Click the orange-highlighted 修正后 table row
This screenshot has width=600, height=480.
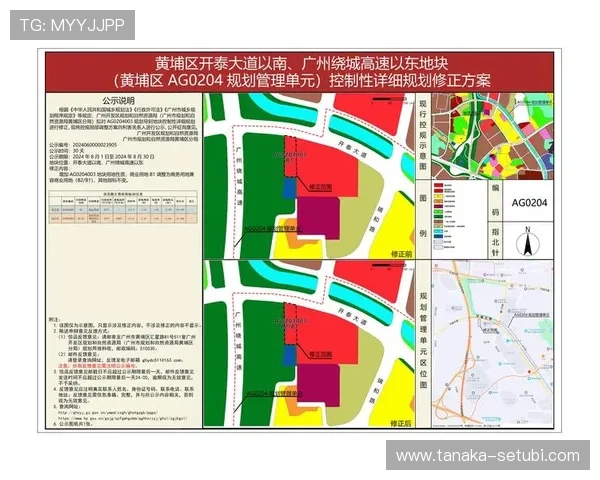pyautogui.click(x=123, y=218)
